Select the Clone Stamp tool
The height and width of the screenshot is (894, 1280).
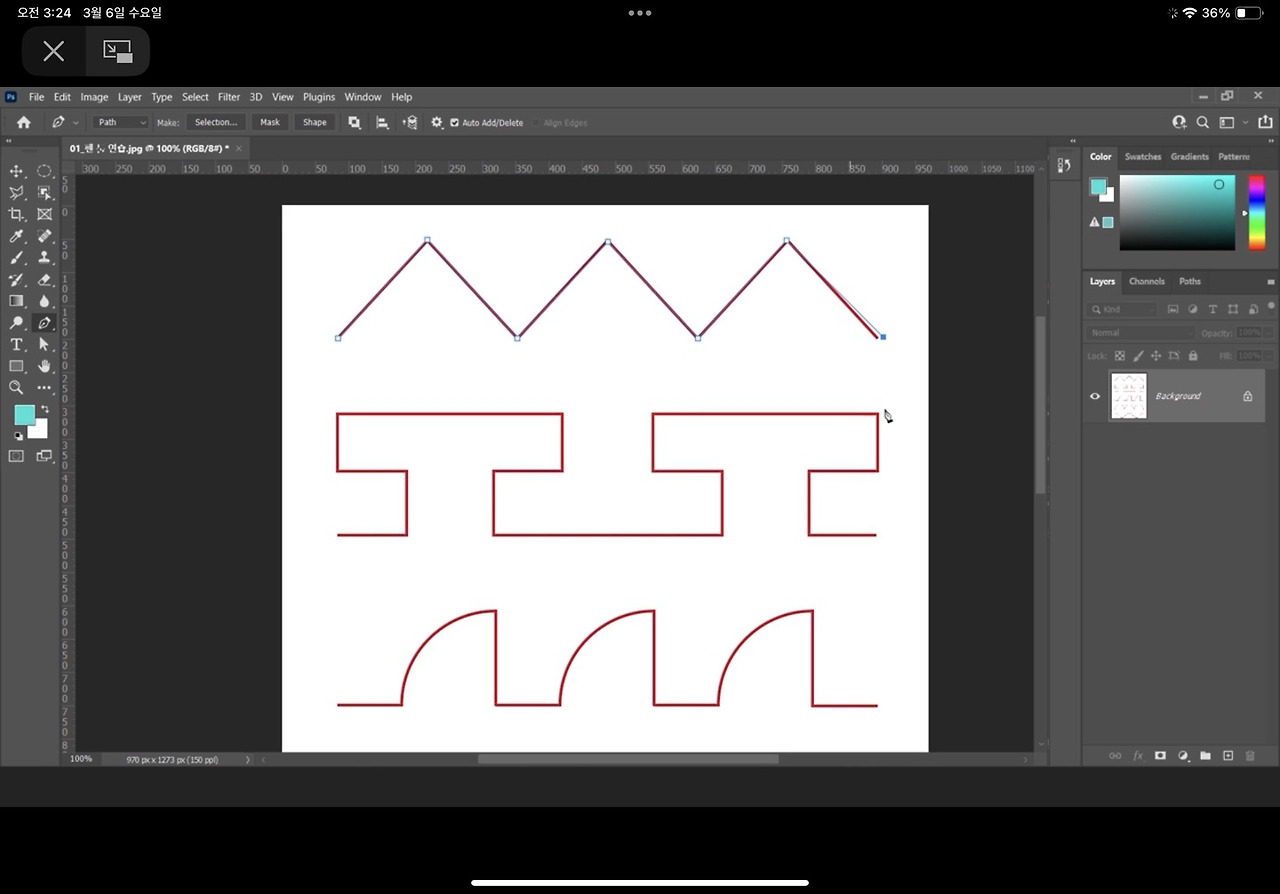click(x=44, y=258)
